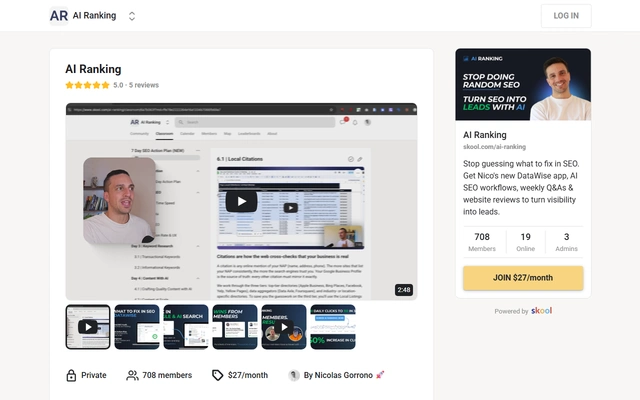Open the 'Wins from members' thumbnail

[x=235, y=327]
